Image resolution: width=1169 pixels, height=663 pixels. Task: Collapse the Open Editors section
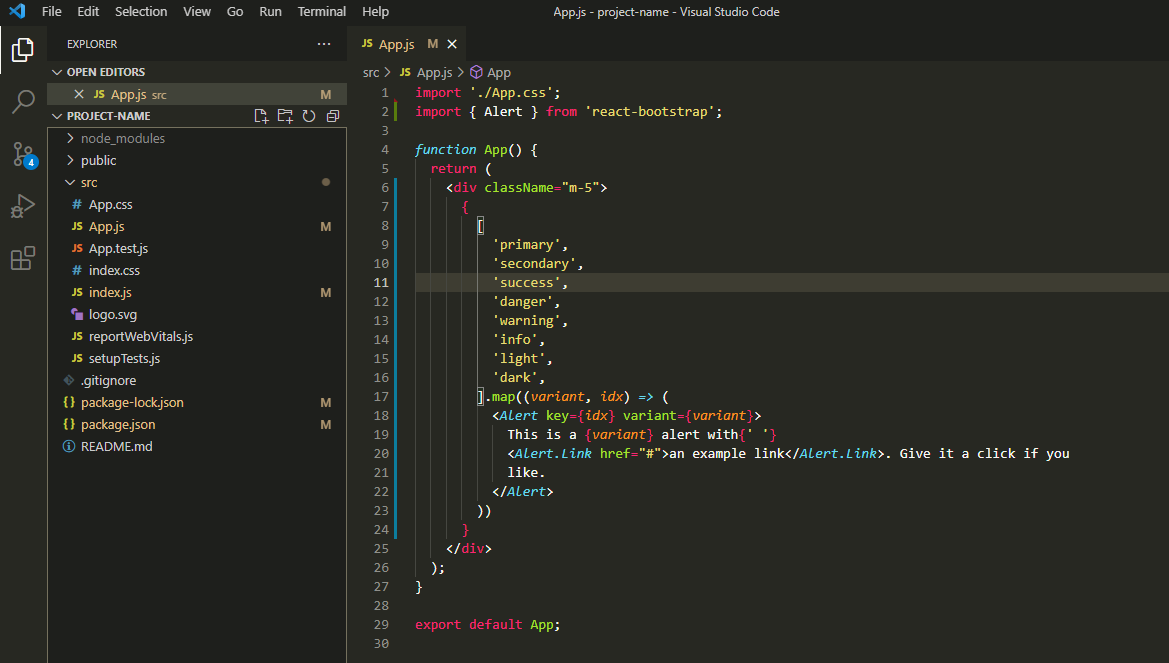[x=105, y=72]
